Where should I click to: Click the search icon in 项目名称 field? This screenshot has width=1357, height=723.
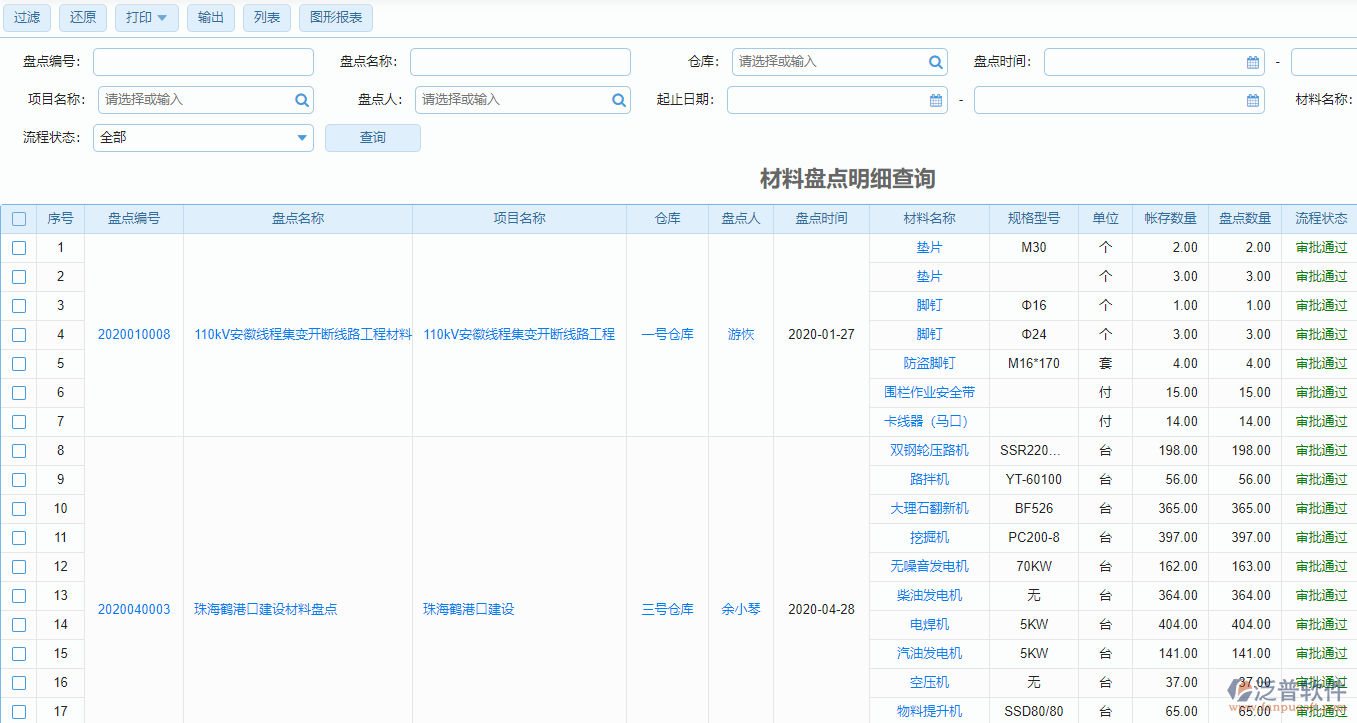point(302,100)
